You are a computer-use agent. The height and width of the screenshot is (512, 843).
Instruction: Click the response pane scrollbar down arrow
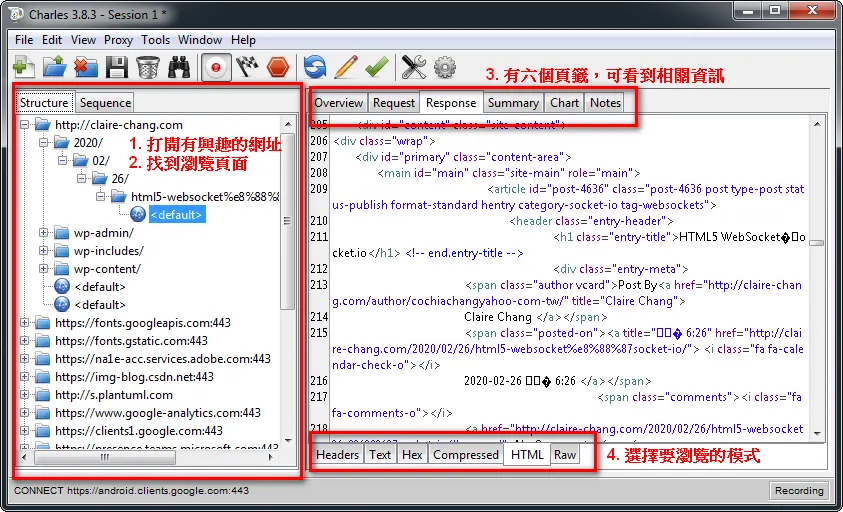(817, 432)
